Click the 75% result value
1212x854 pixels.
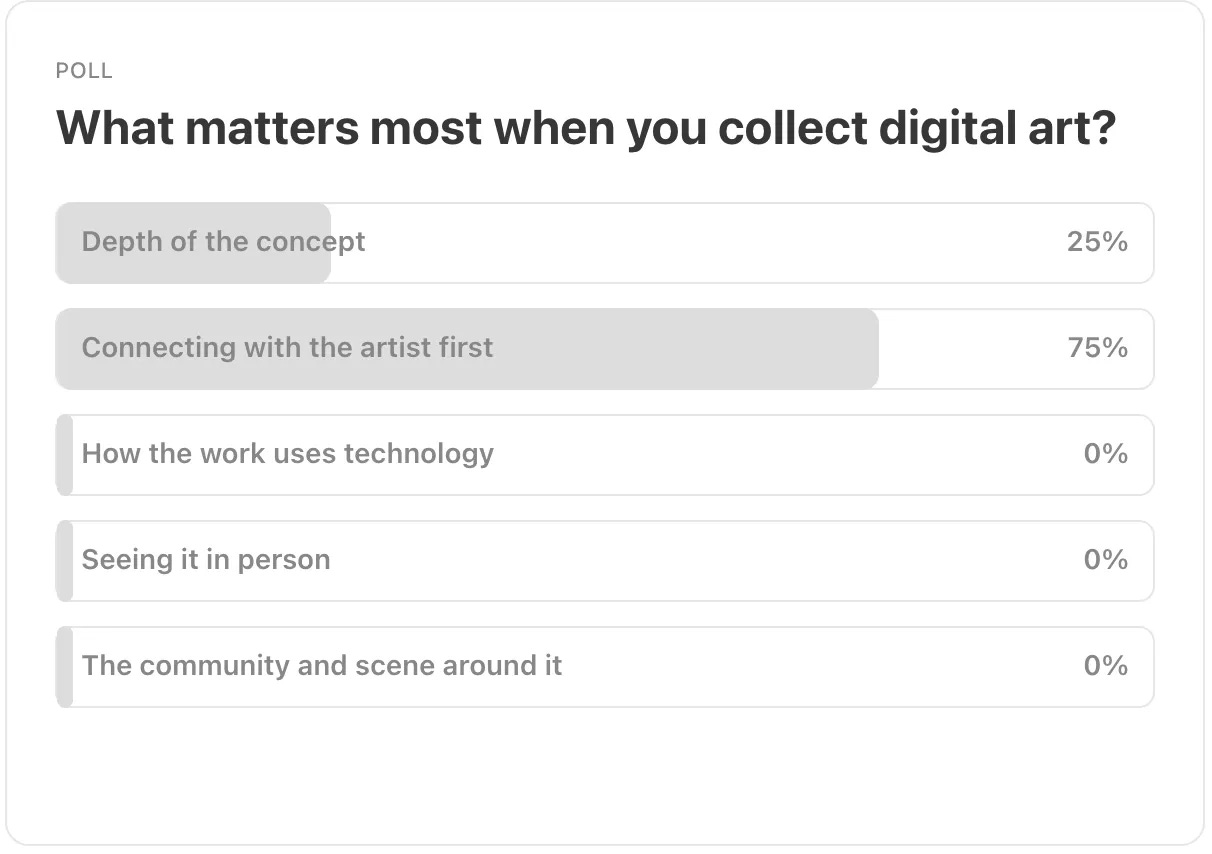1097,348
